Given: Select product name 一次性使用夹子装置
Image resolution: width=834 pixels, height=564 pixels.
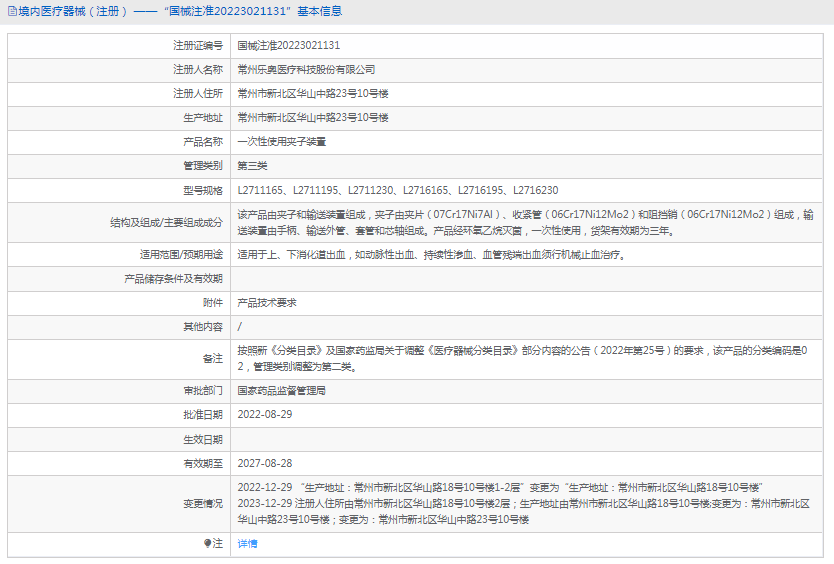Looking at the screenshot, I should point(281,142).
